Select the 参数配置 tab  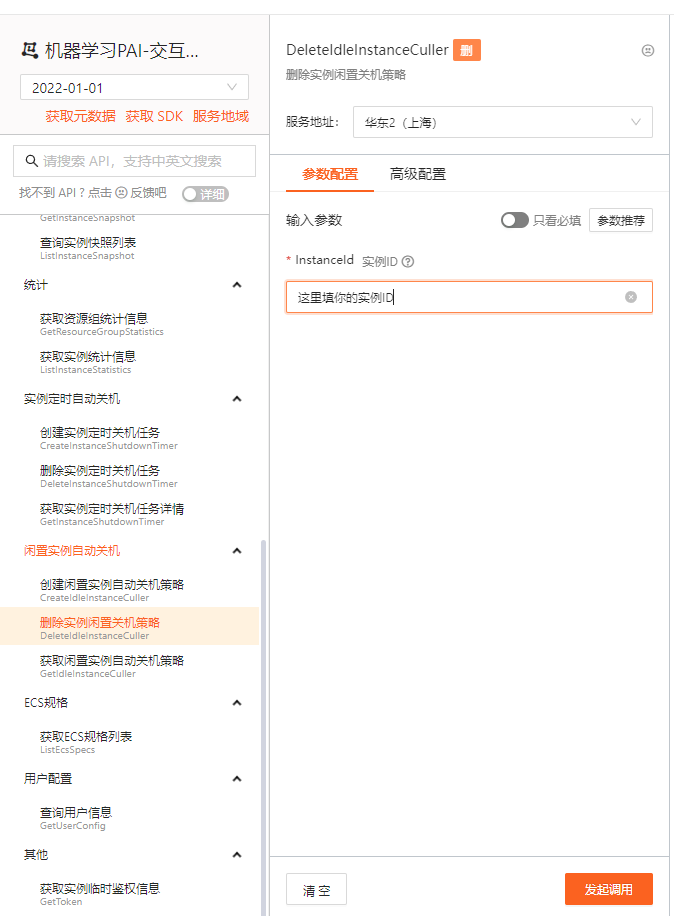pyautogui.click(x=330, y=174)
